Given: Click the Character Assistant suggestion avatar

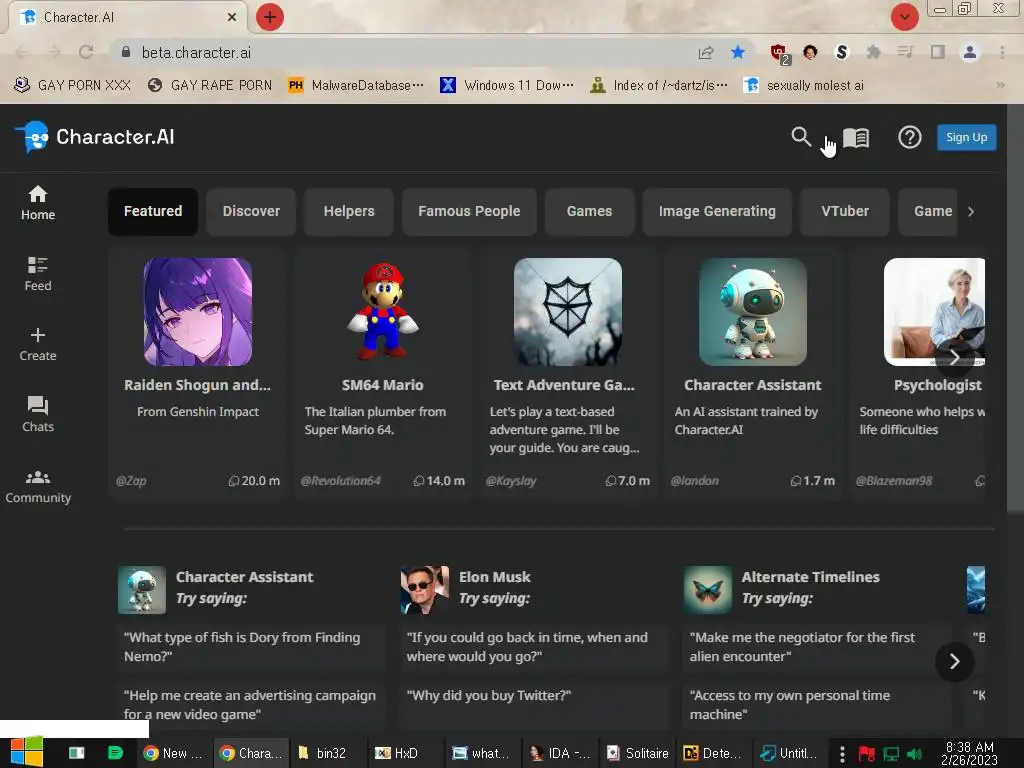Looking at the screenshot, I should click(142, 590).
